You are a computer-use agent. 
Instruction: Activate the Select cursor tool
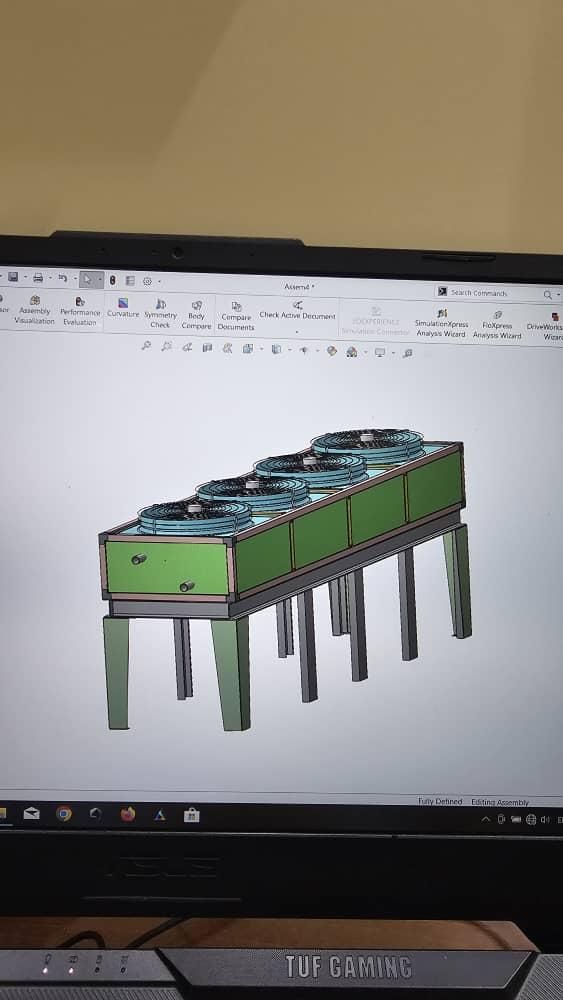pos(87,279)
